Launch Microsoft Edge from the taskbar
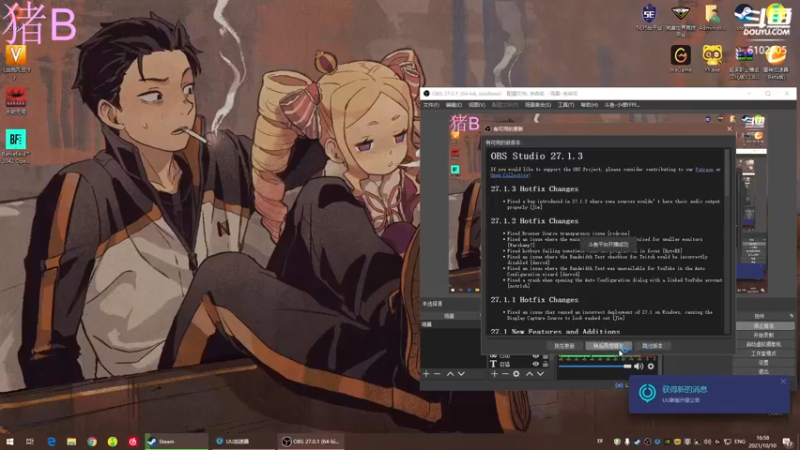The image size is (800, 450). pyautogui.click(x=51, y=441)
